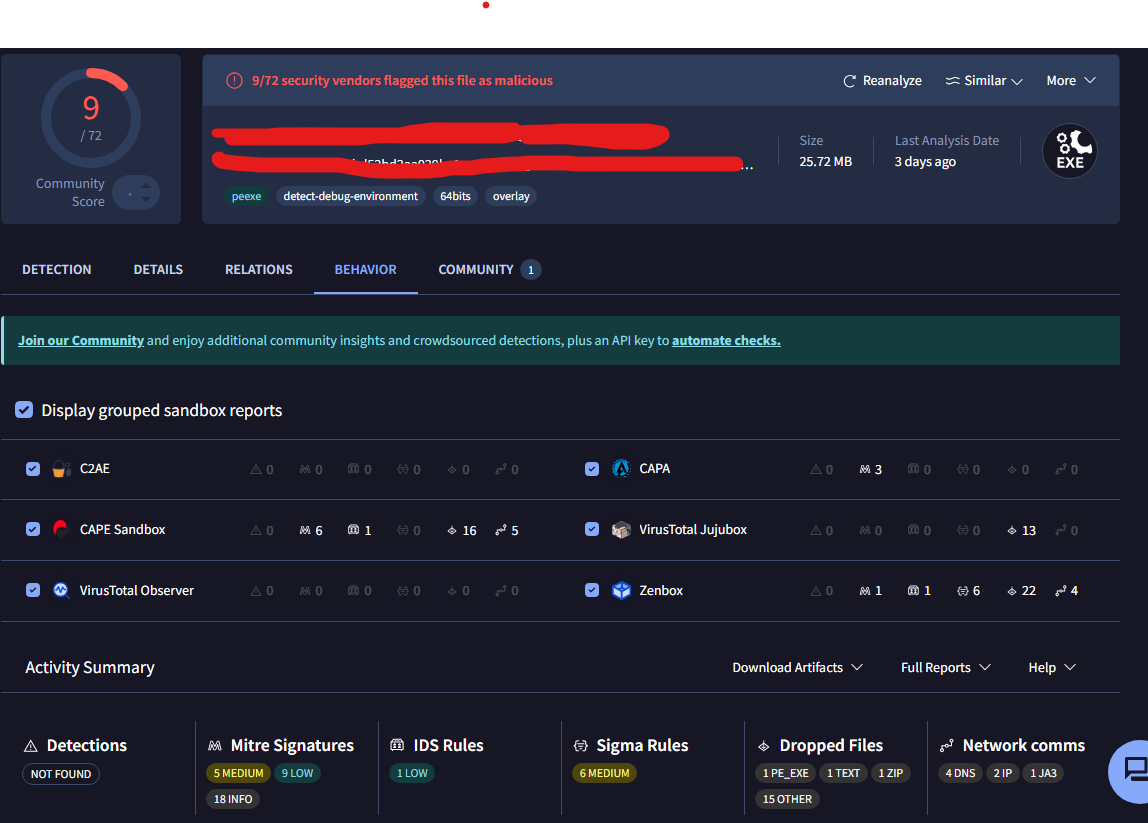Click the Sigma Rules heading icon
Viewport: 1148px width, 823px height.
click(x=581, y=745)
